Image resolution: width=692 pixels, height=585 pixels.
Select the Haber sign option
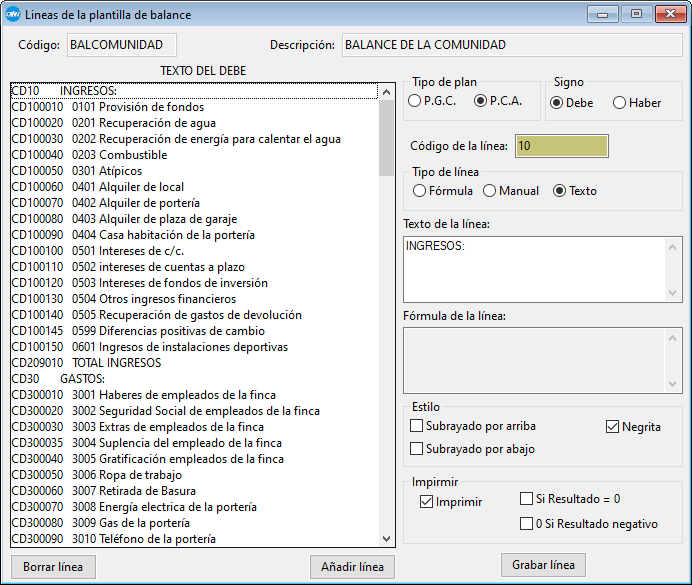click(620, 103)
